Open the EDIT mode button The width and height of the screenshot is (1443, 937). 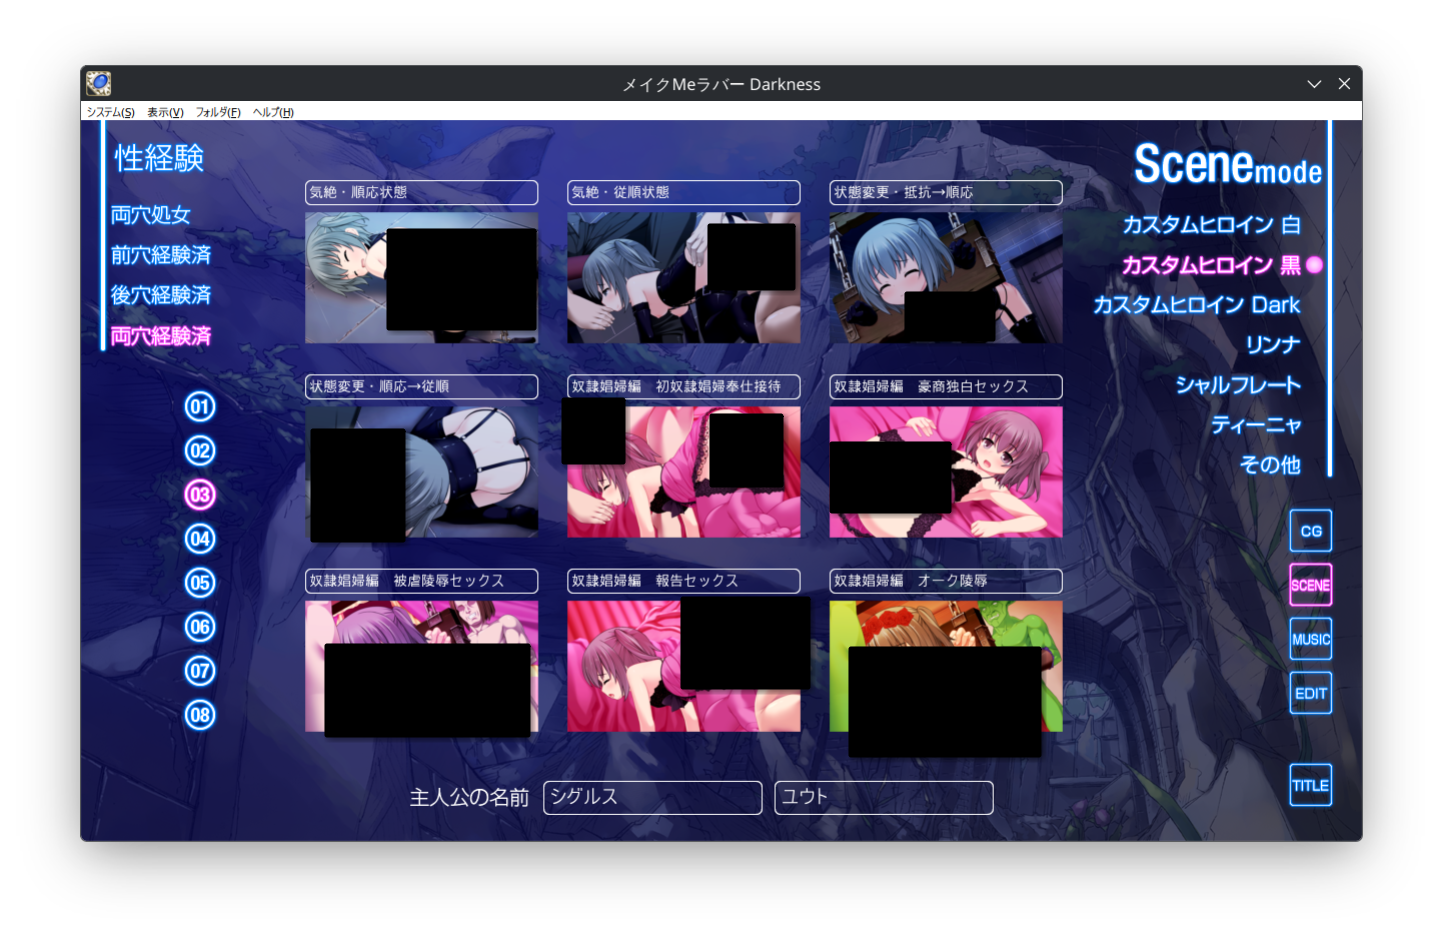point(1311,693)
